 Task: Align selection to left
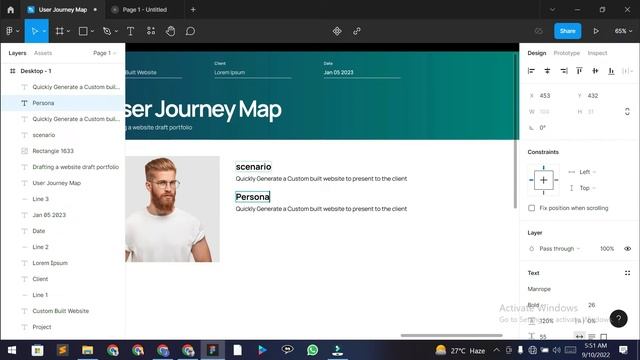531,71
